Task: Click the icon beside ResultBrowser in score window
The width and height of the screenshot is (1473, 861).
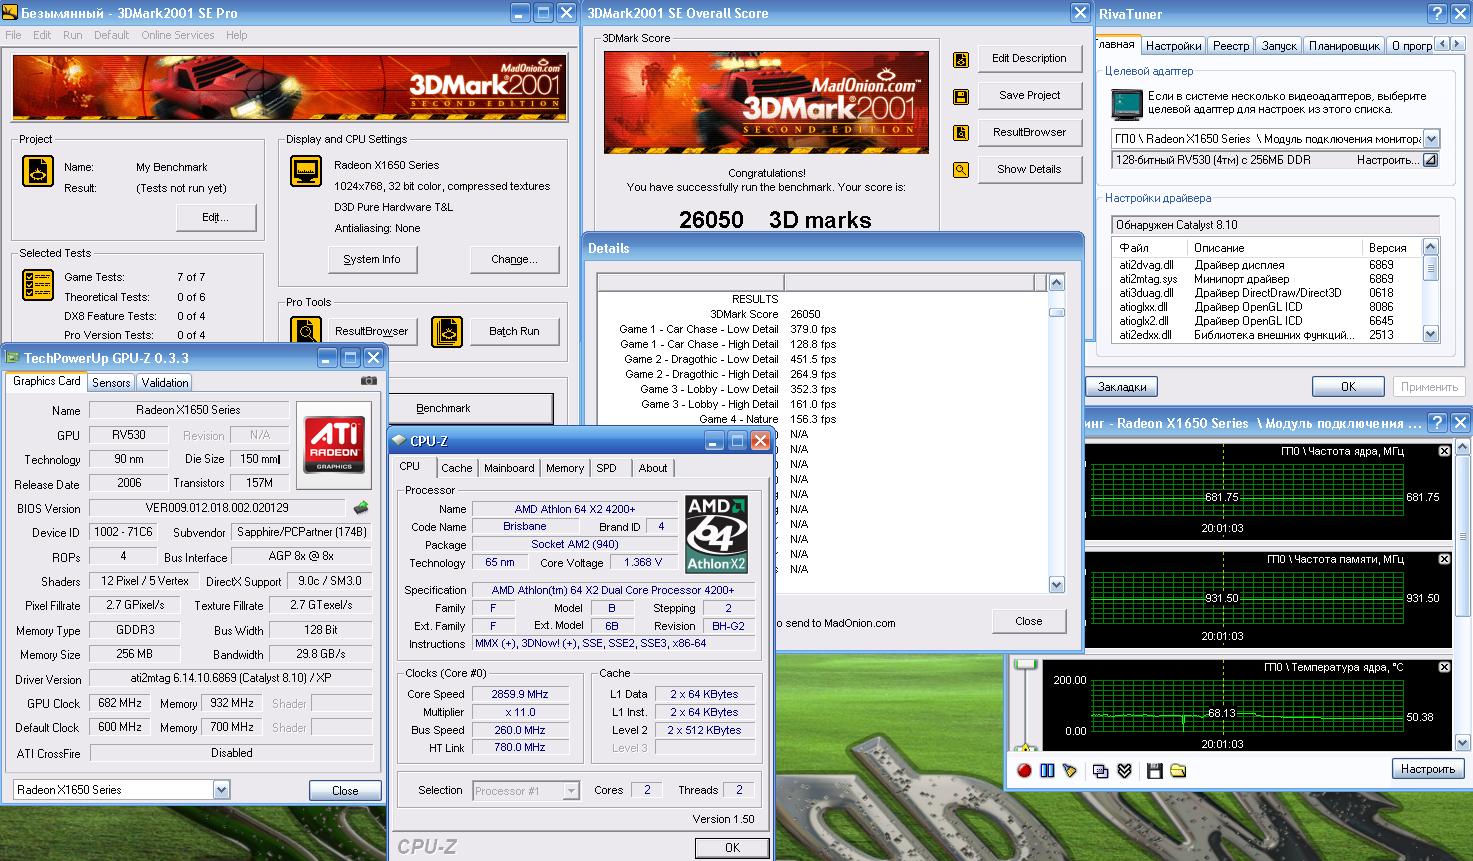Action: coord(961,133)
